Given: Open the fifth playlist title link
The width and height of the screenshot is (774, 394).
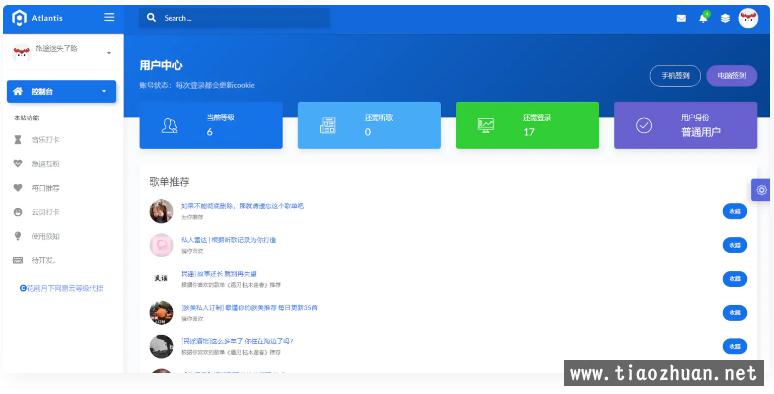Looking at the screenshot, I should [237, 341].
